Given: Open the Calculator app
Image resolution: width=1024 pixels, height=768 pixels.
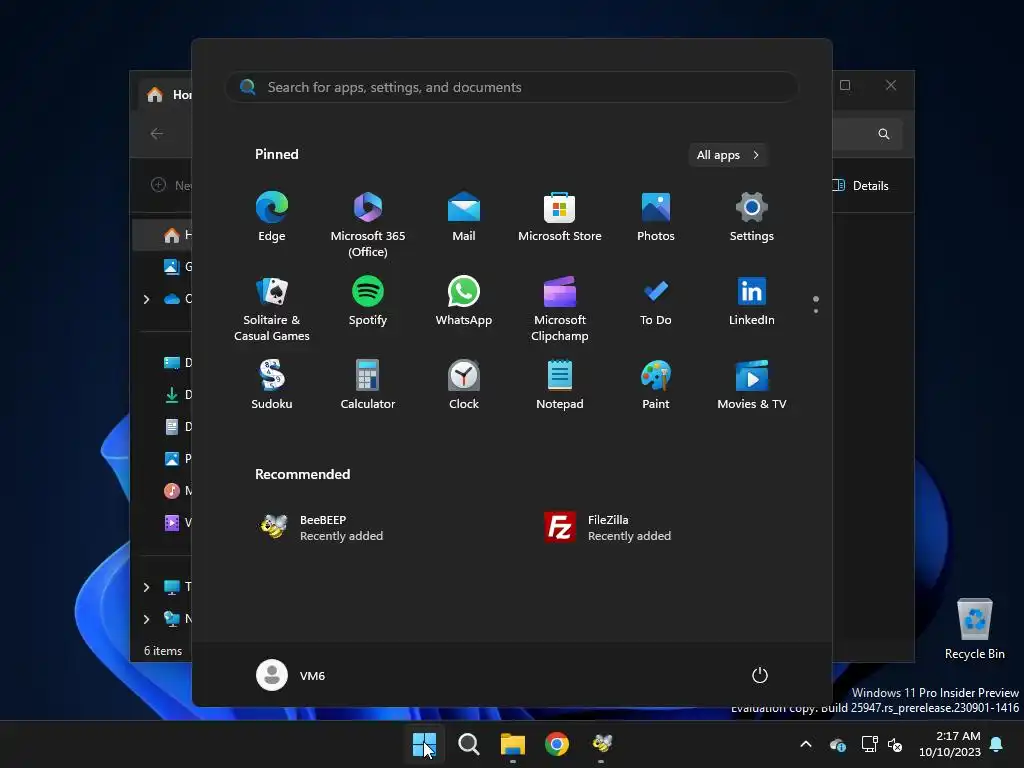Looking at the screenshot, I should click(x=368, y=385).
